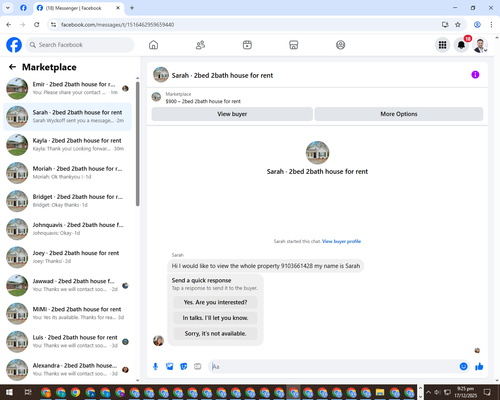This screenshot has height=400, width=500.
Task: Choose a sticker icon
Action: click(184, 367)
